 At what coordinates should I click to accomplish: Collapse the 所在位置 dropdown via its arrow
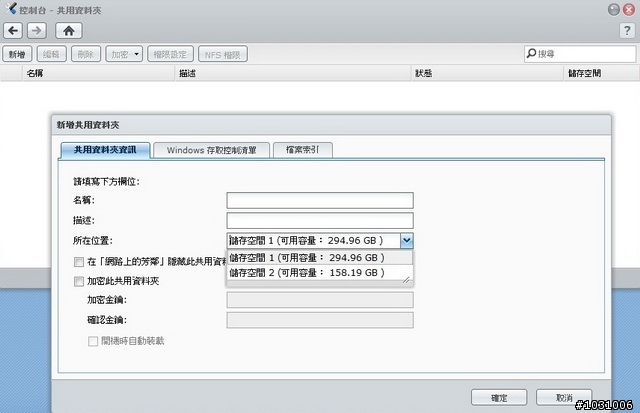407,241
